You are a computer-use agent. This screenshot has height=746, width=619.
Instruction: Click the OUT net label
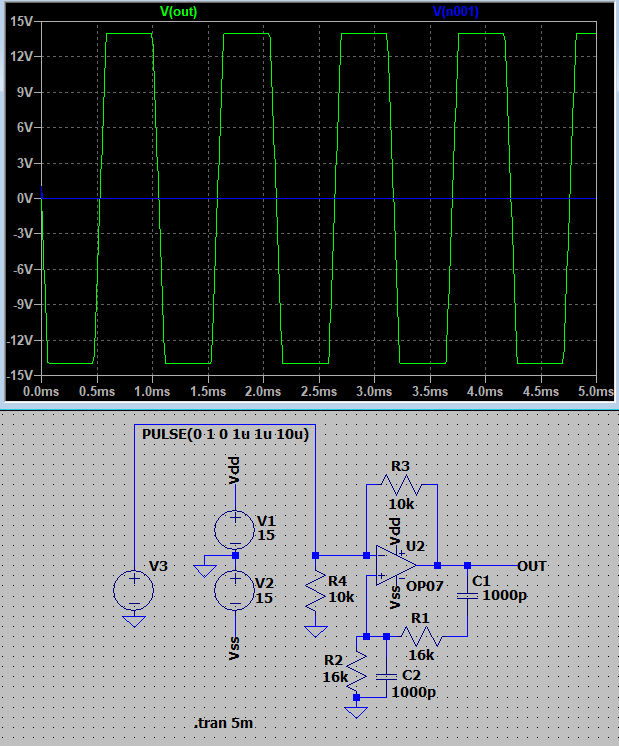coord(533,566)
